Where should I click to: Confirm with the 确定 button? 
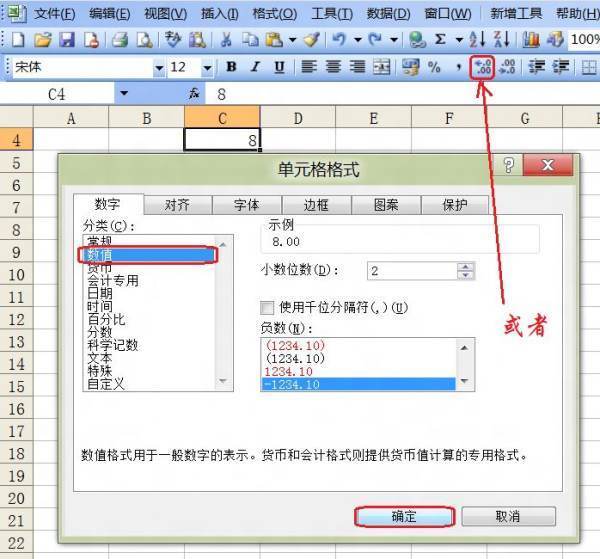point(404,517)
